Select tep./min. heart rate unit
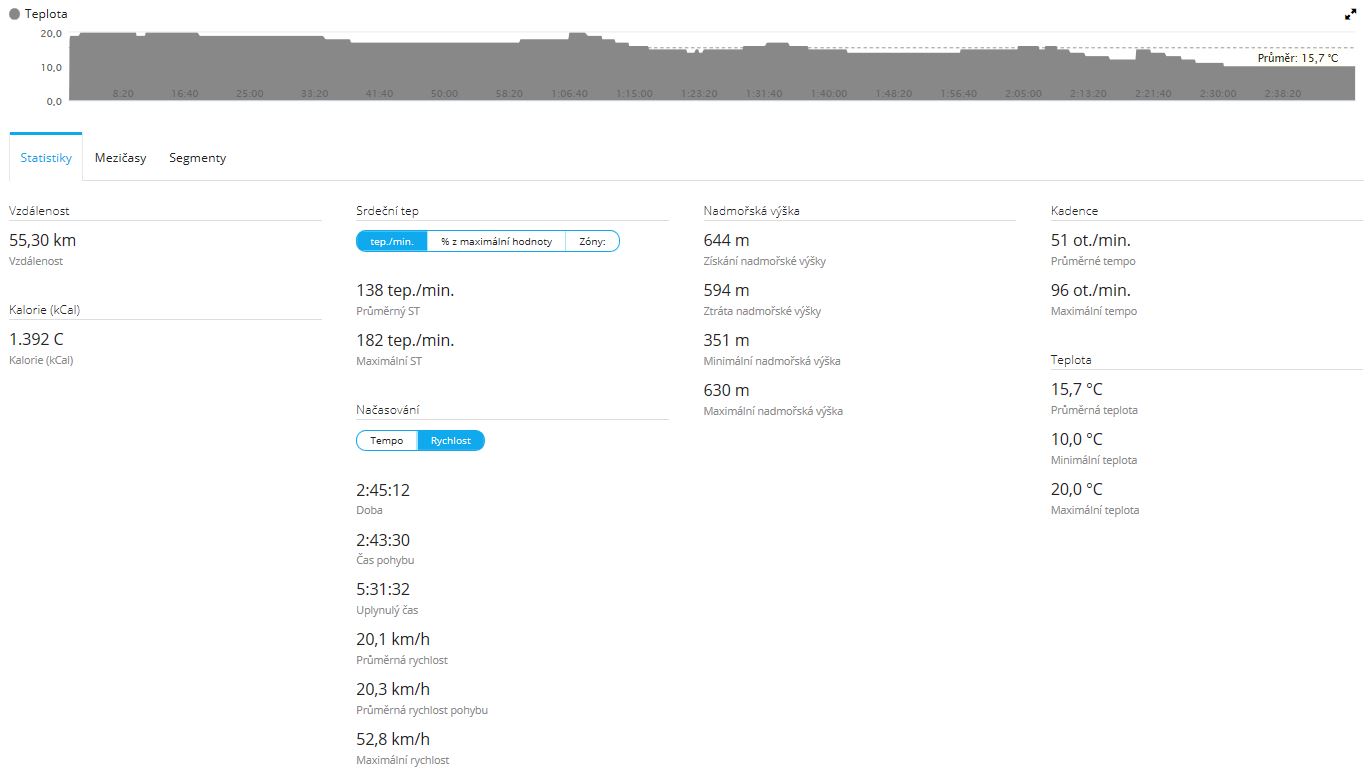This screenshot has width=1370, height=777. (x=392, y=241)
